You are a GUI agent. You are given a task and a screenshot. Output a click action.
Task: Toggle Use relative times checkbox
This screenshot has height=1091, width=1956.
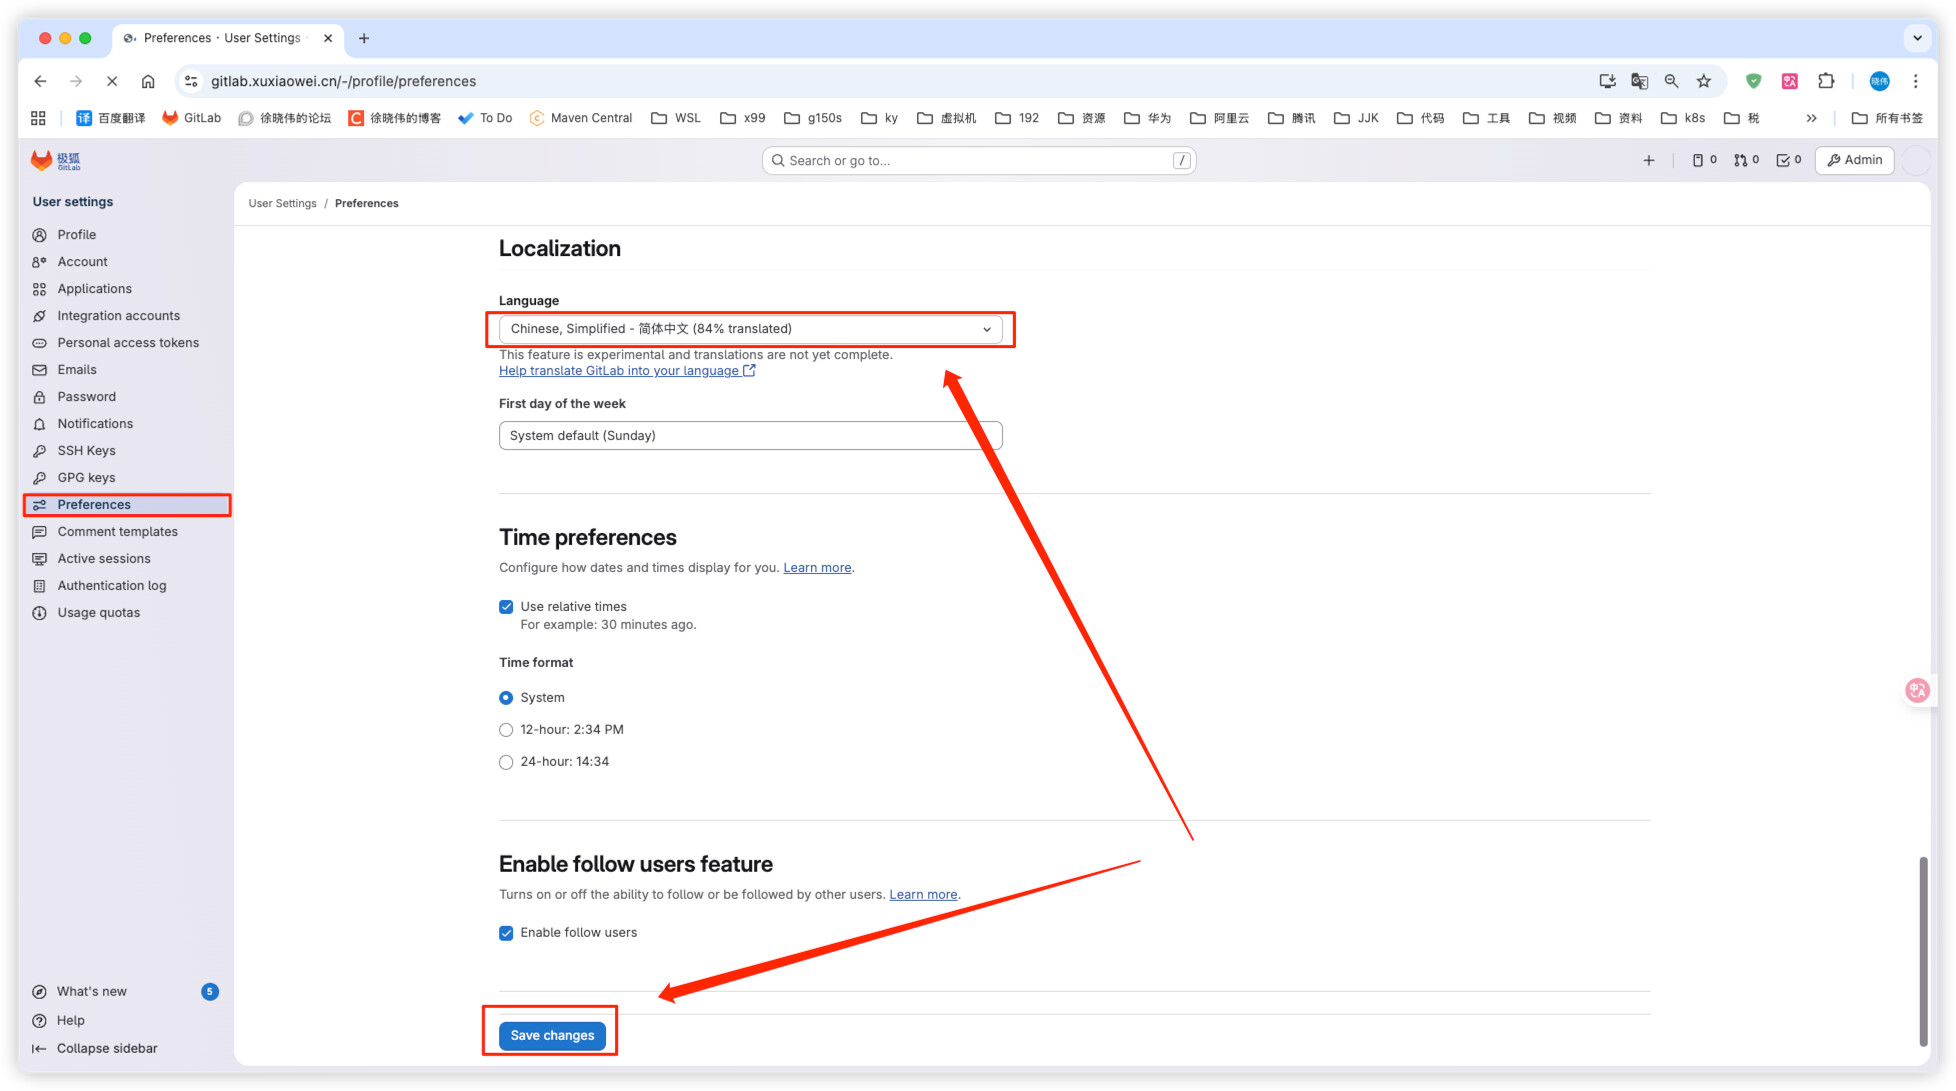[x=506, y=607]
